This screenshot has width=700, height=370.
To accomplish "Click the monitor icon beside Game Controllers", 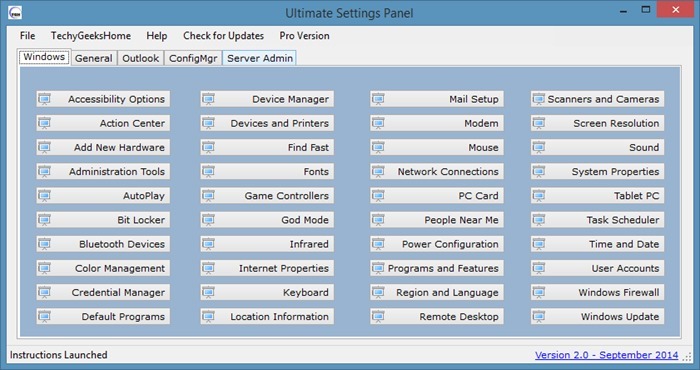I will point(208,195).
